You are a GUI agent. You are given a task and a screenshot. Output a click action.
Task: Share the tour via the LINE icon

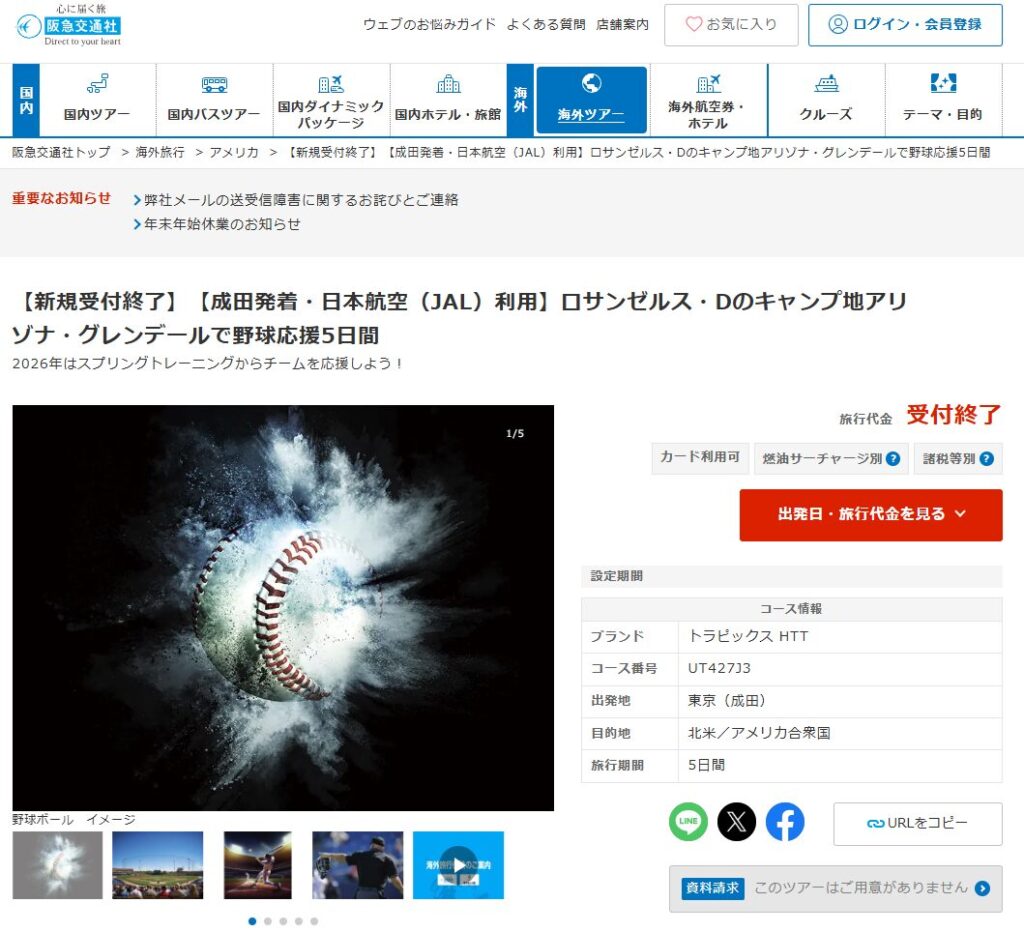tap(688, 822)
